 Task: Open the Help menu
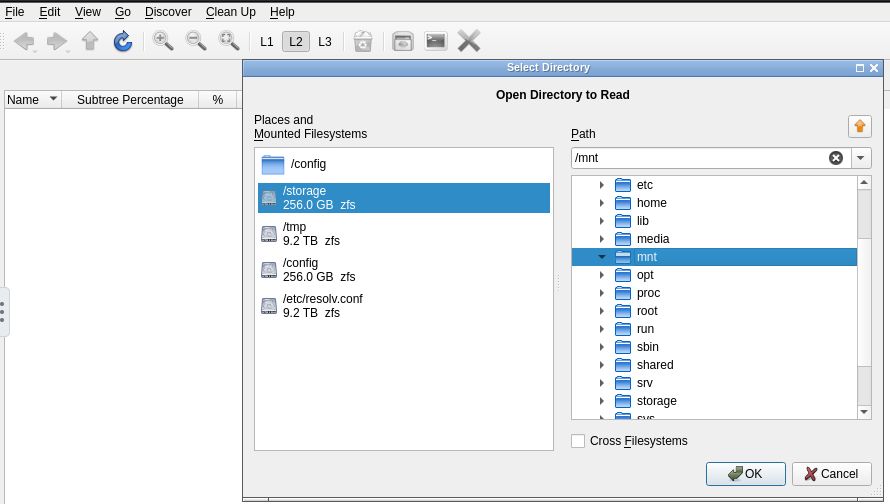pos(282,12)
